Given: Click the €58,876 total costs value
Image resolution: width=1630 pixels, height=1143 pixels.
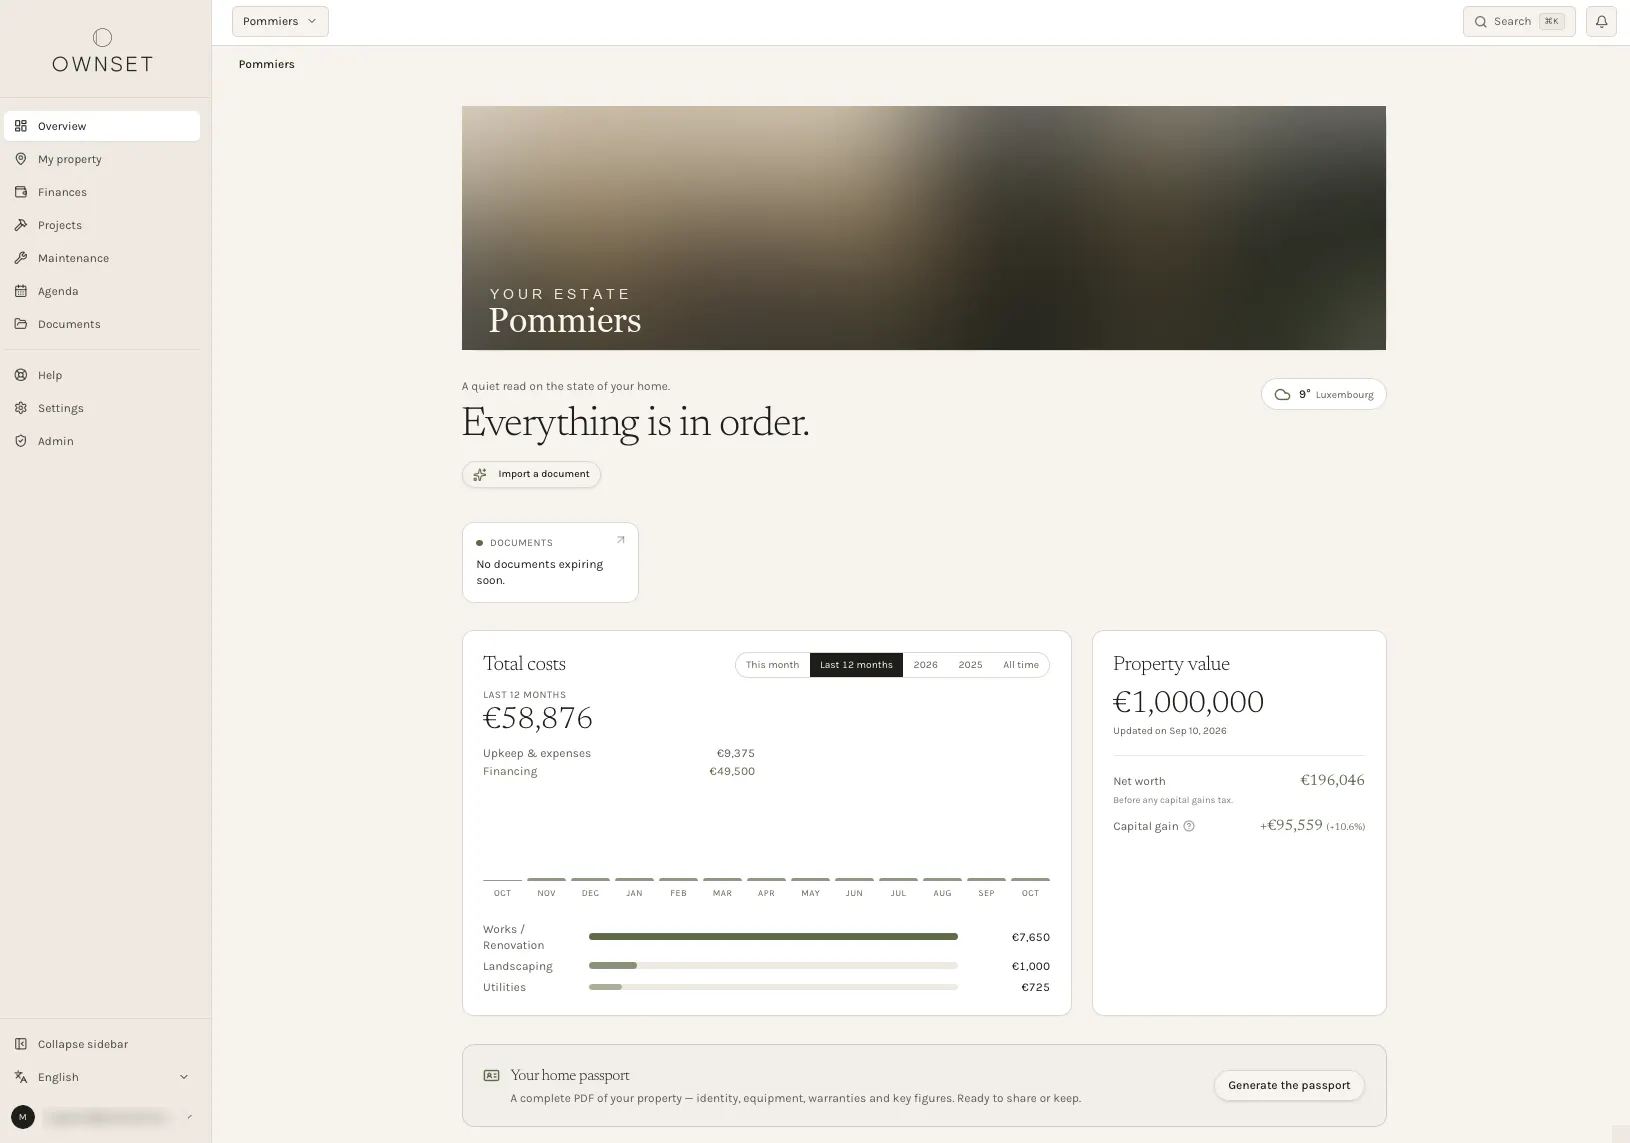Looking at the screenshot, I should point(538,718).
